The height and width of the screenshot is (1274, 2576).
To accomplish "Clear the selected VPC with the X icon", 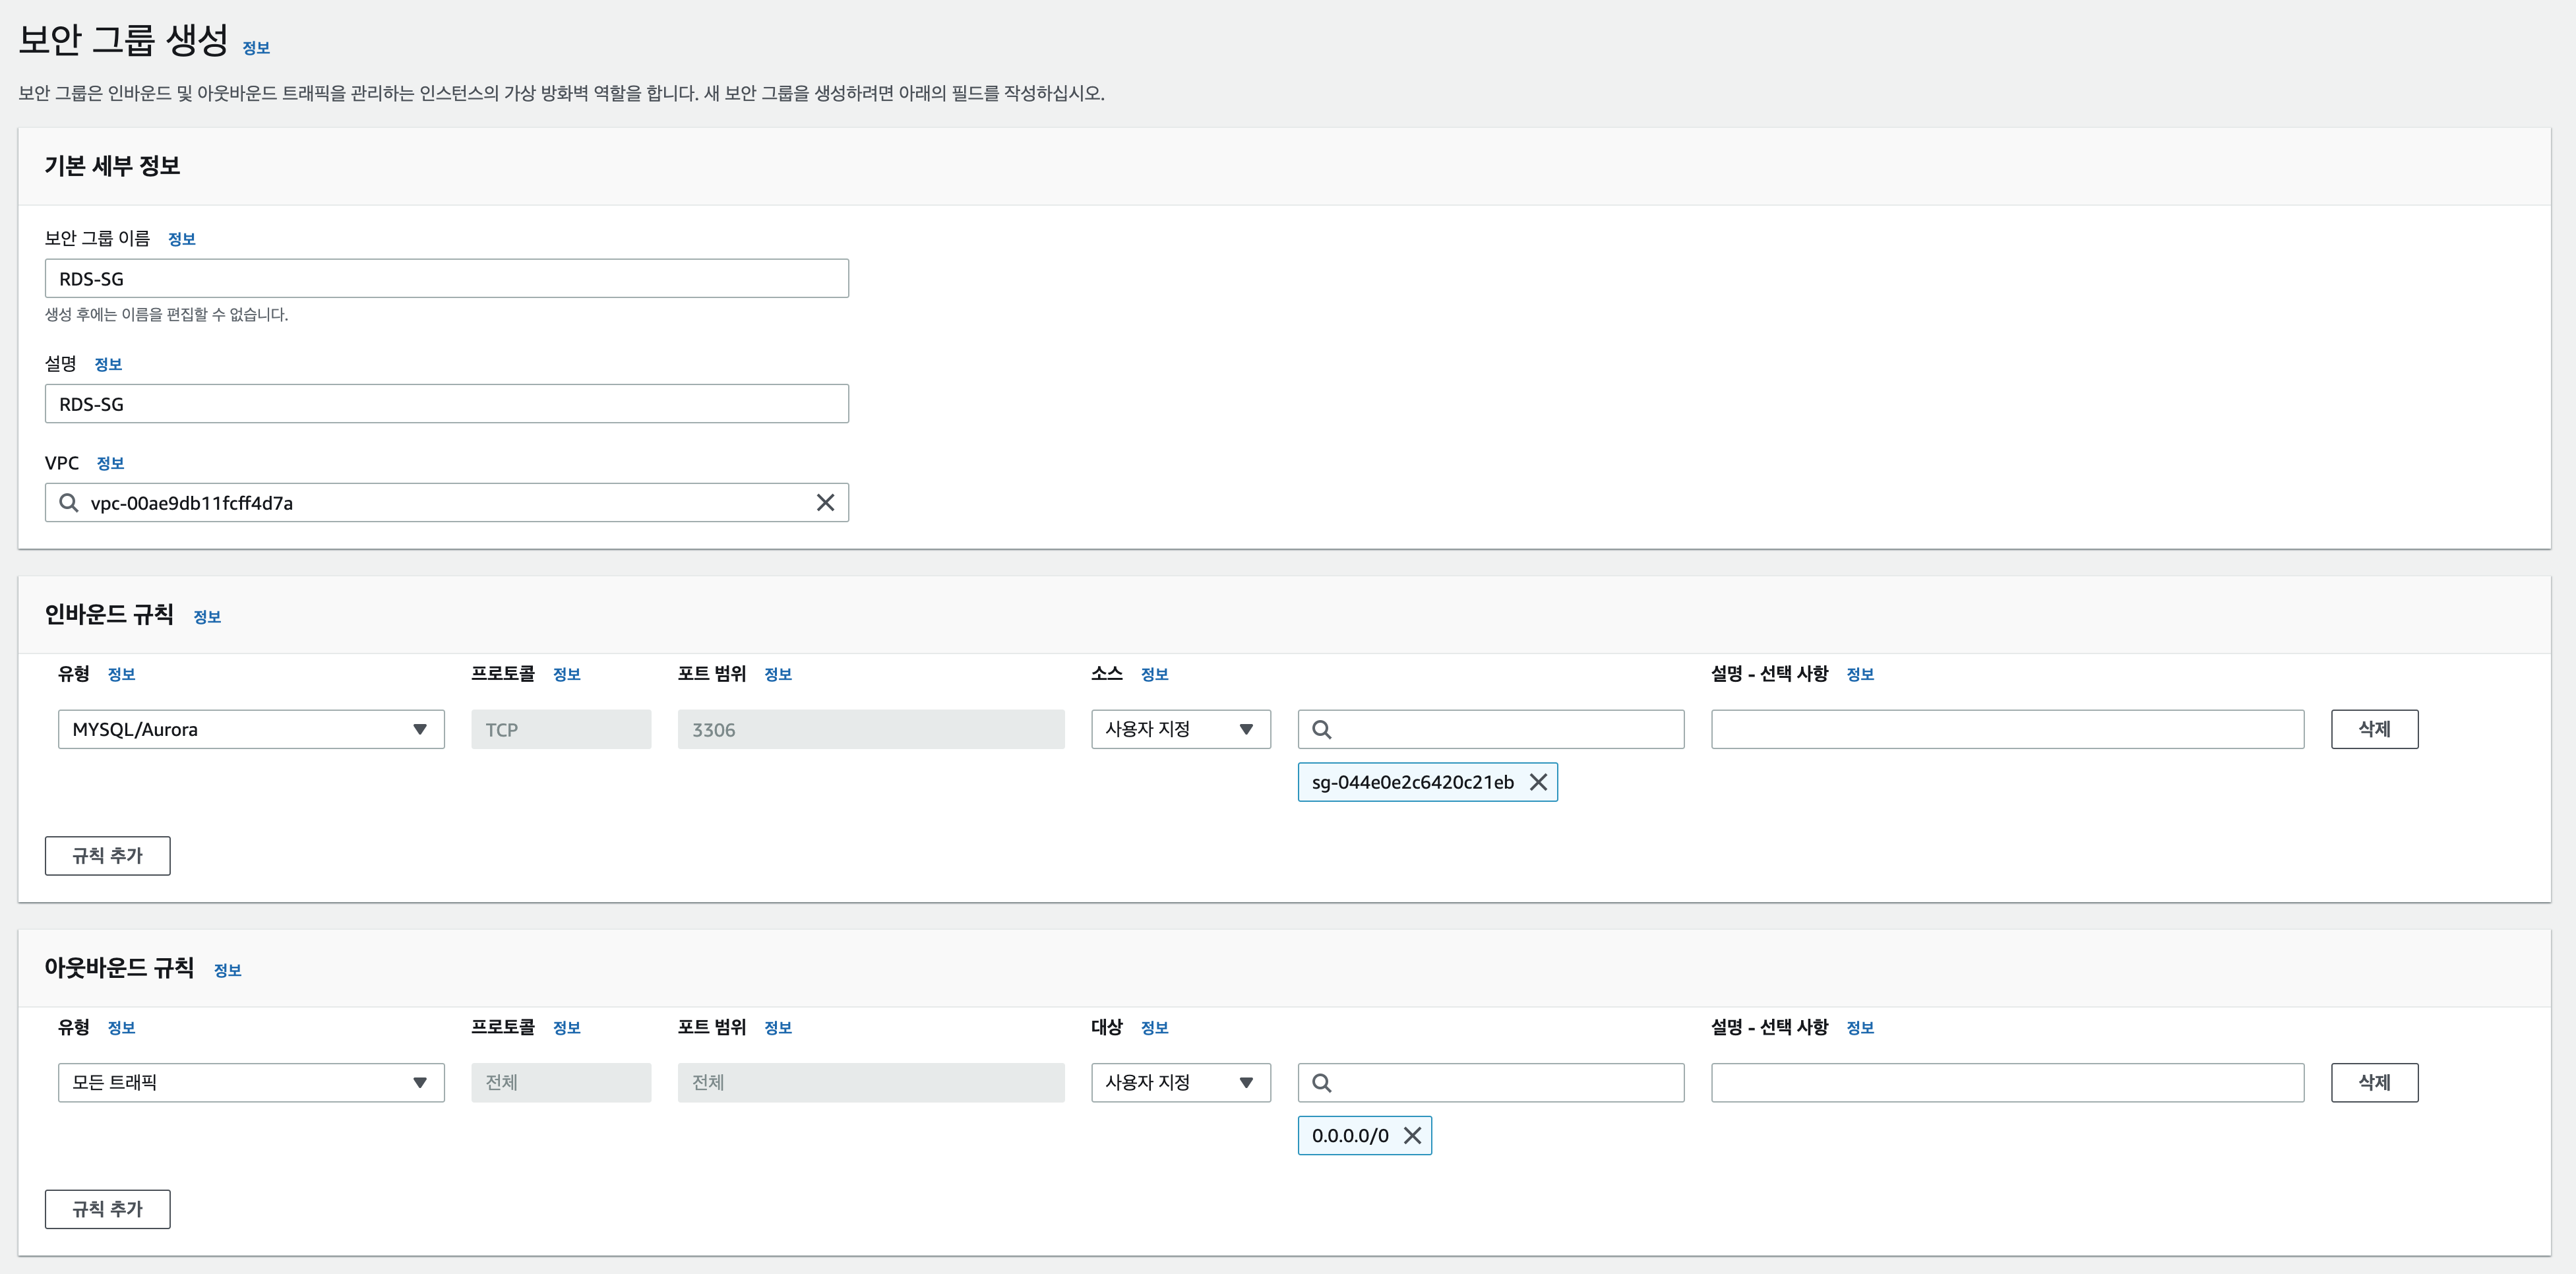I will tap(825, 503).
